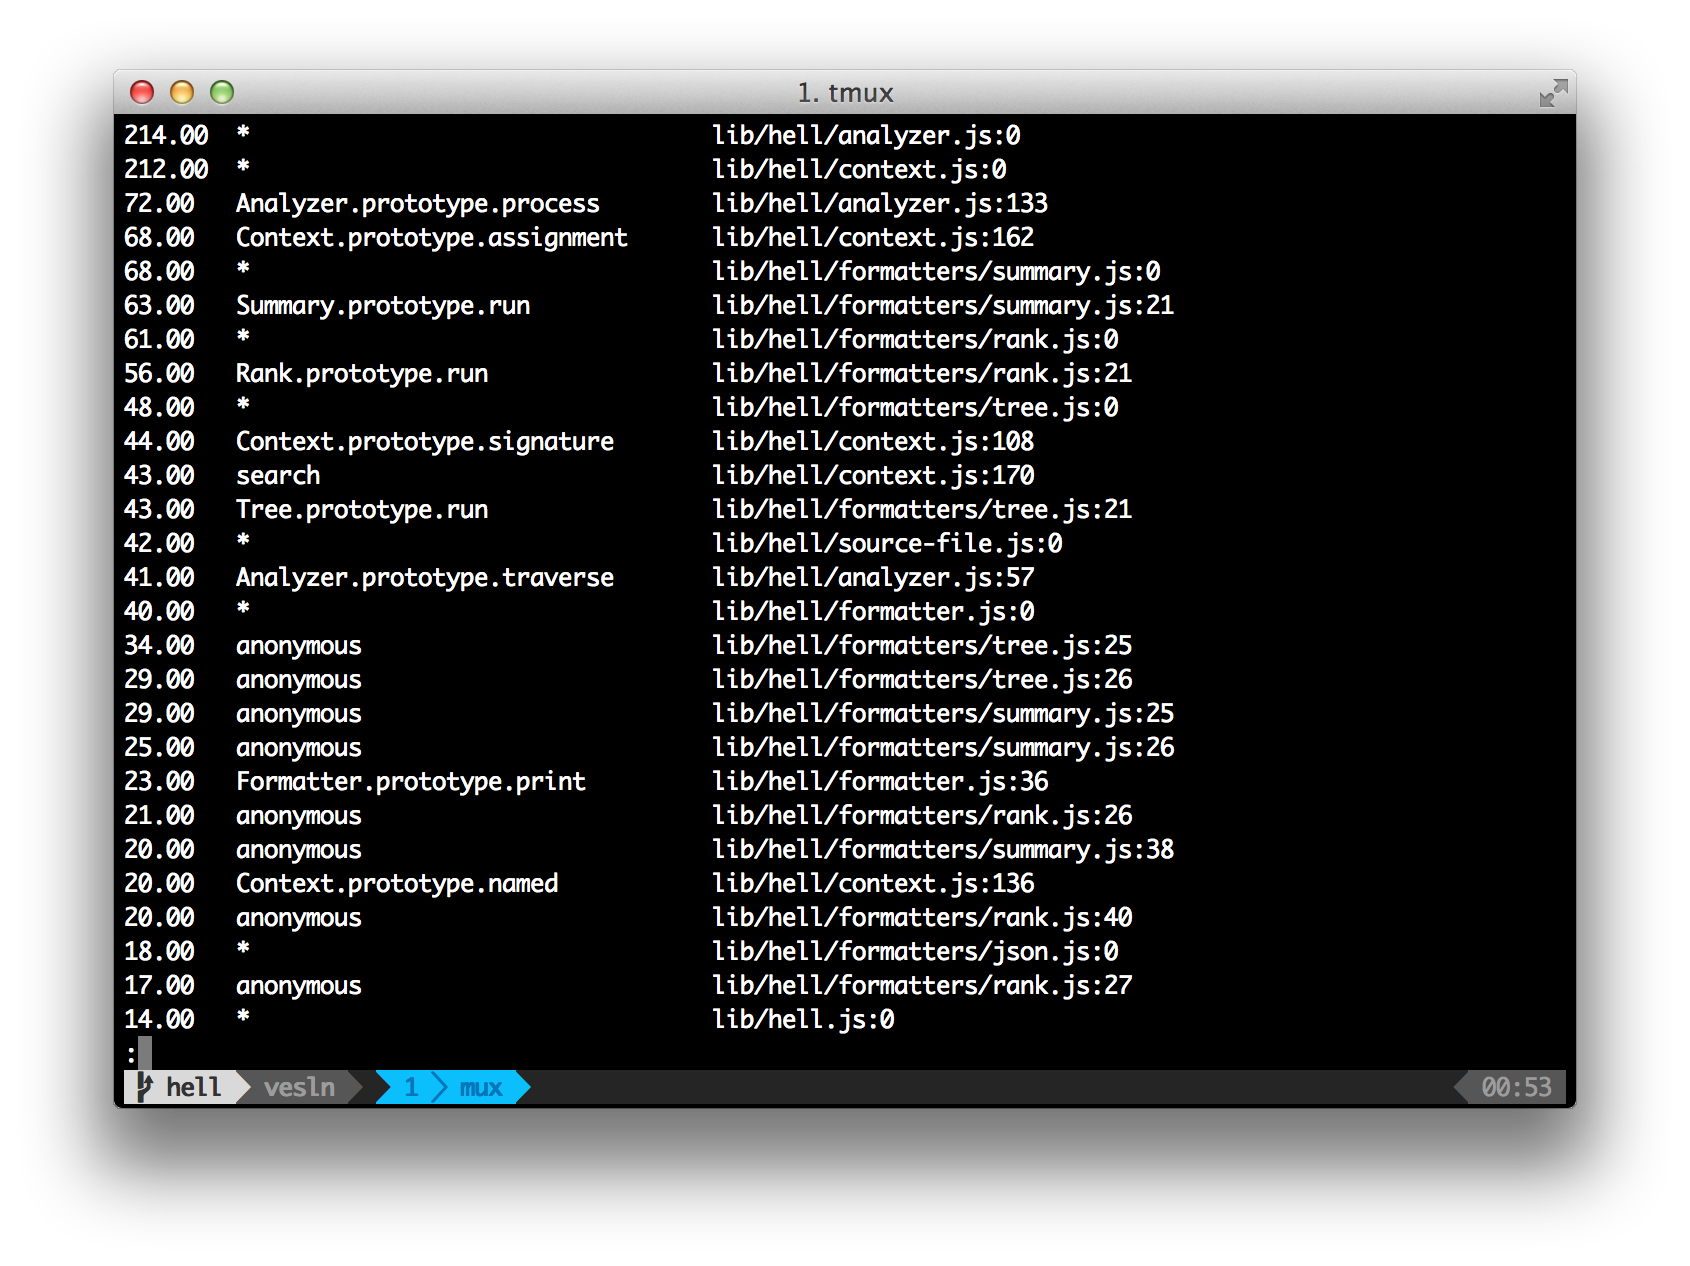Click path 'lib/hell/formatters/tree.js:0'
Screen dimensions: 1690x1266
pyautogui.click(x=915, y=407)
